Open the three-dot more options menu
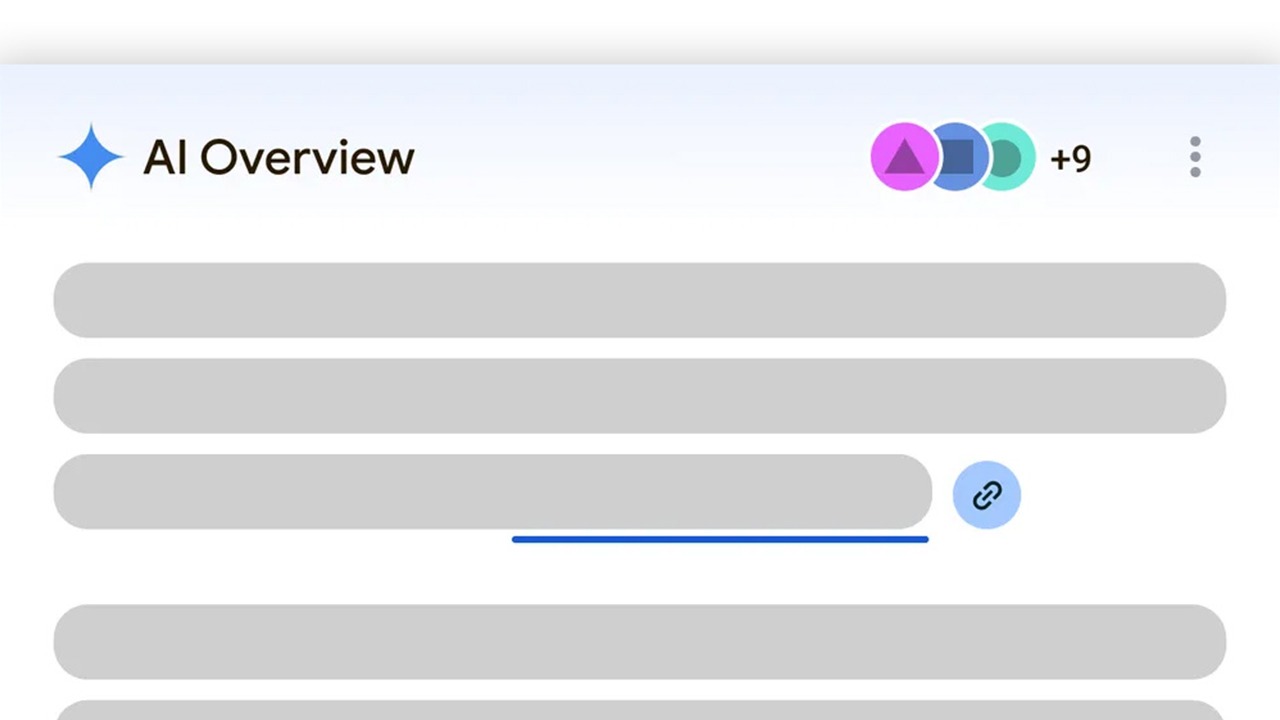The image size is (1280, 720). click(x=1194, y=157)
